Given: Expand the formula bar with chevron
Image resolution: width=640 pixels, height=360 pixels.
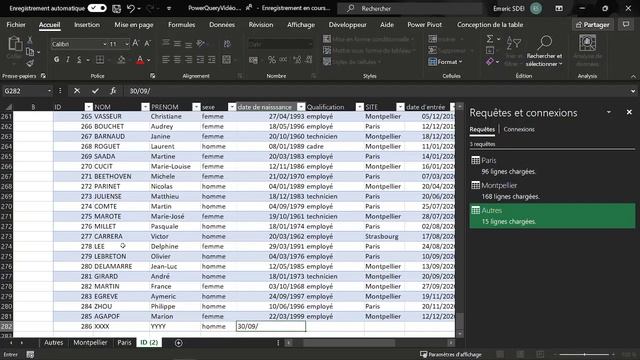Looking at the screenshot, I should tap(633, 91).
